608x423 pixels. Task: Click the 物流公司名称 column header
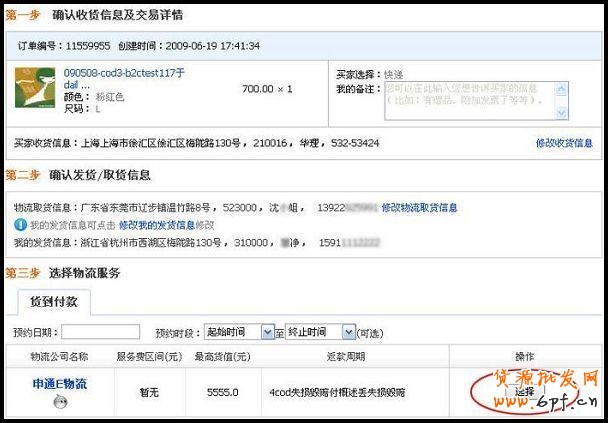pyautogui.click(x=60, y=357)
